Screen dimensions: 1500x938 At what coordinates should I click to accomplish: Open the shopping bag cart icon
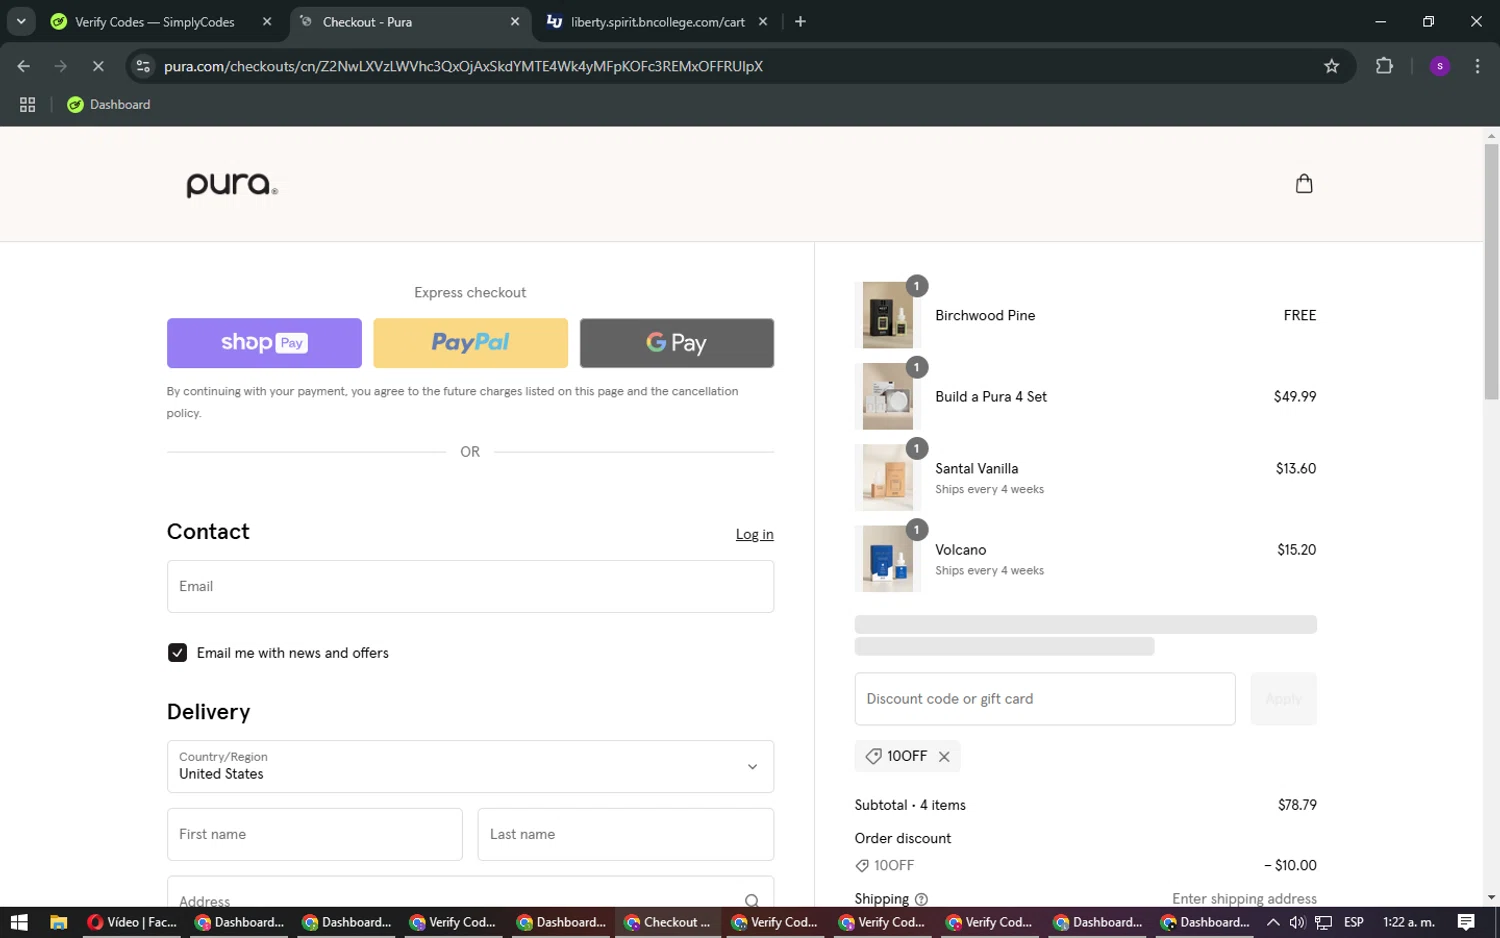click(1304, 183)
